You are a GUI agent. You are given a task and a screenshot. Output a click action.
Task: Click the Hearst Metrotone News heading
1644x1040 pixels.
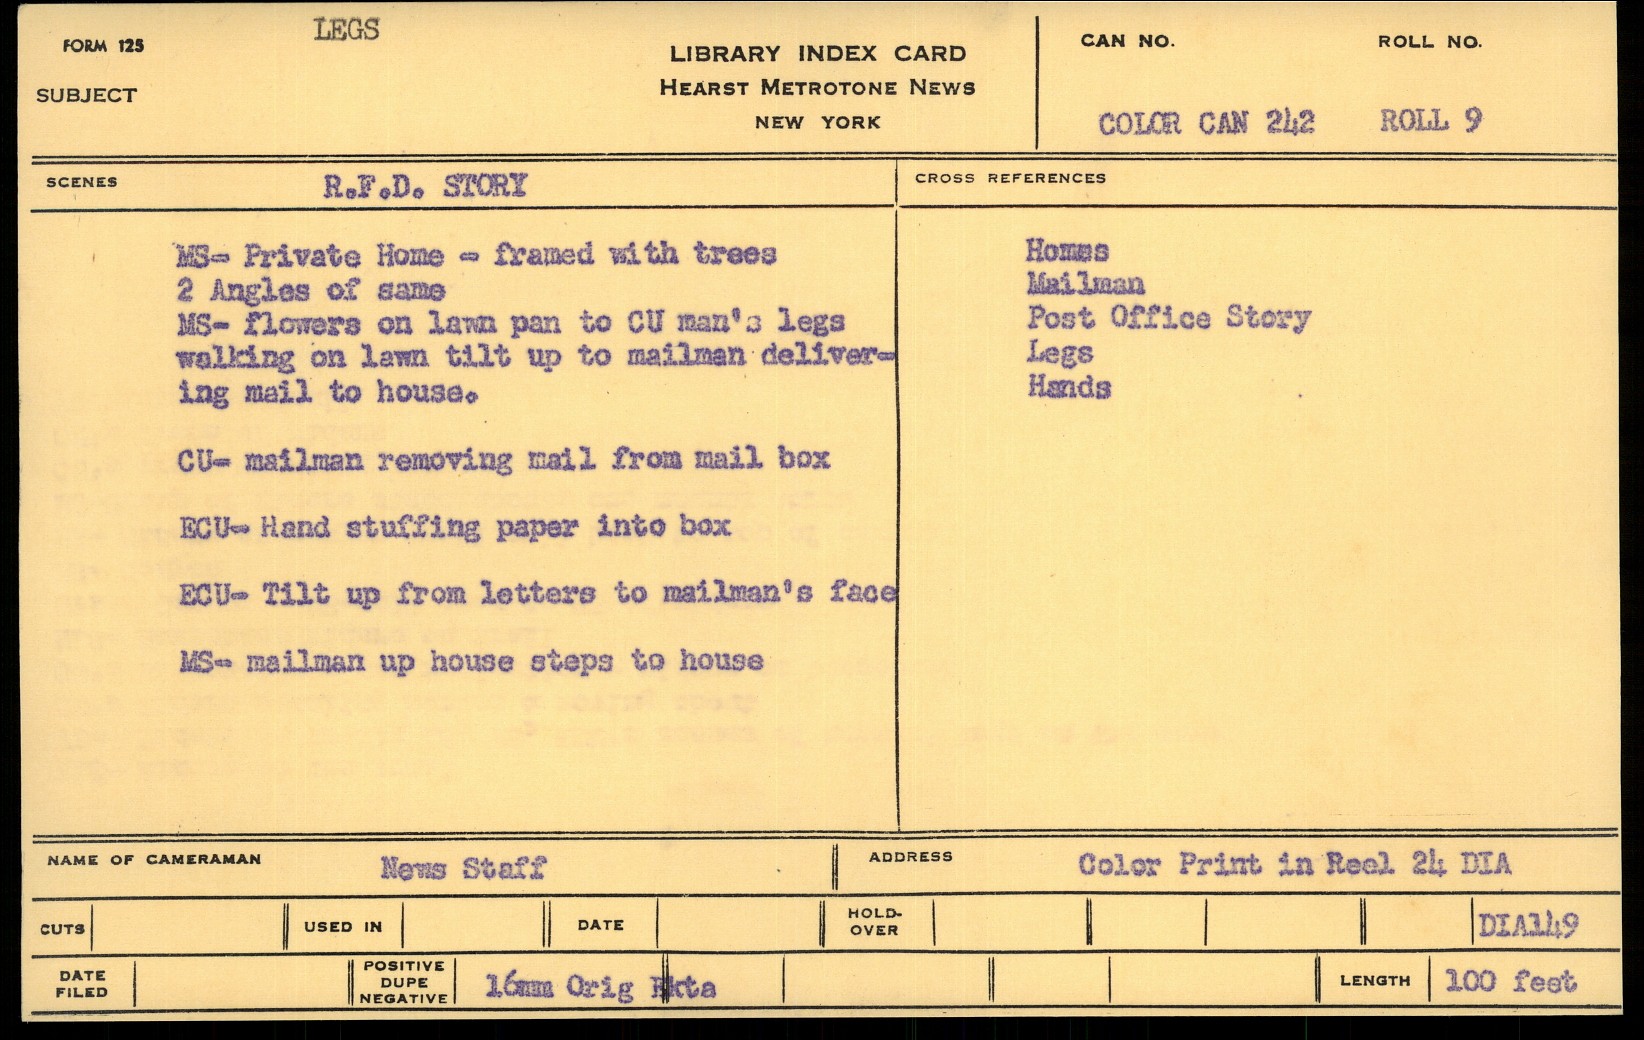click(817, 88)
